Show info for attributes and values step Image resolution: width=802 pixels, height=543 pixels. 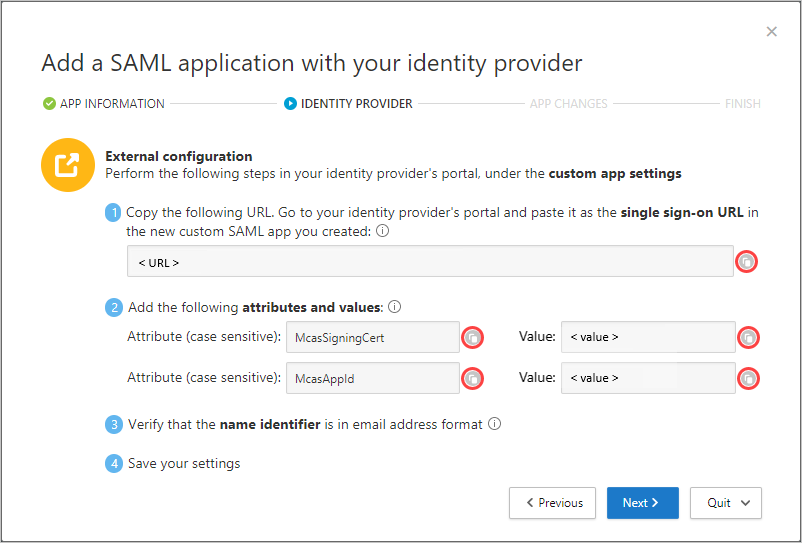pos(394,307)
